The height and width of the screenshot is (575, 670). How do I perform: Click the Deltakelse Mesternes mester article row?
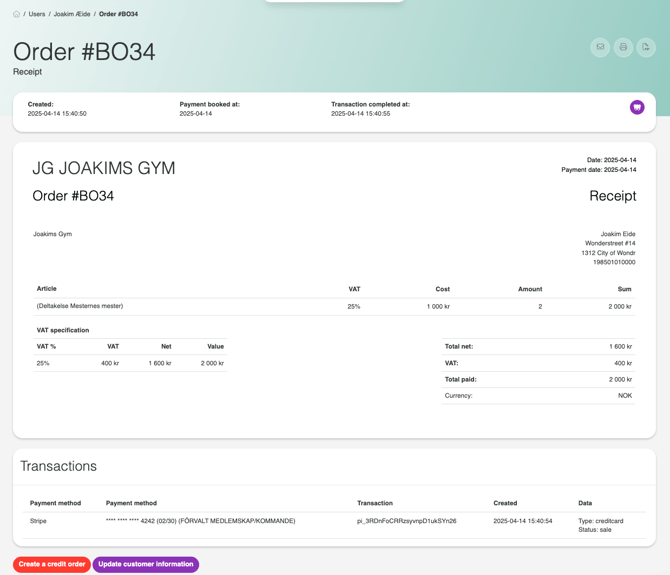pyautogui.click(x=80, y=306)
